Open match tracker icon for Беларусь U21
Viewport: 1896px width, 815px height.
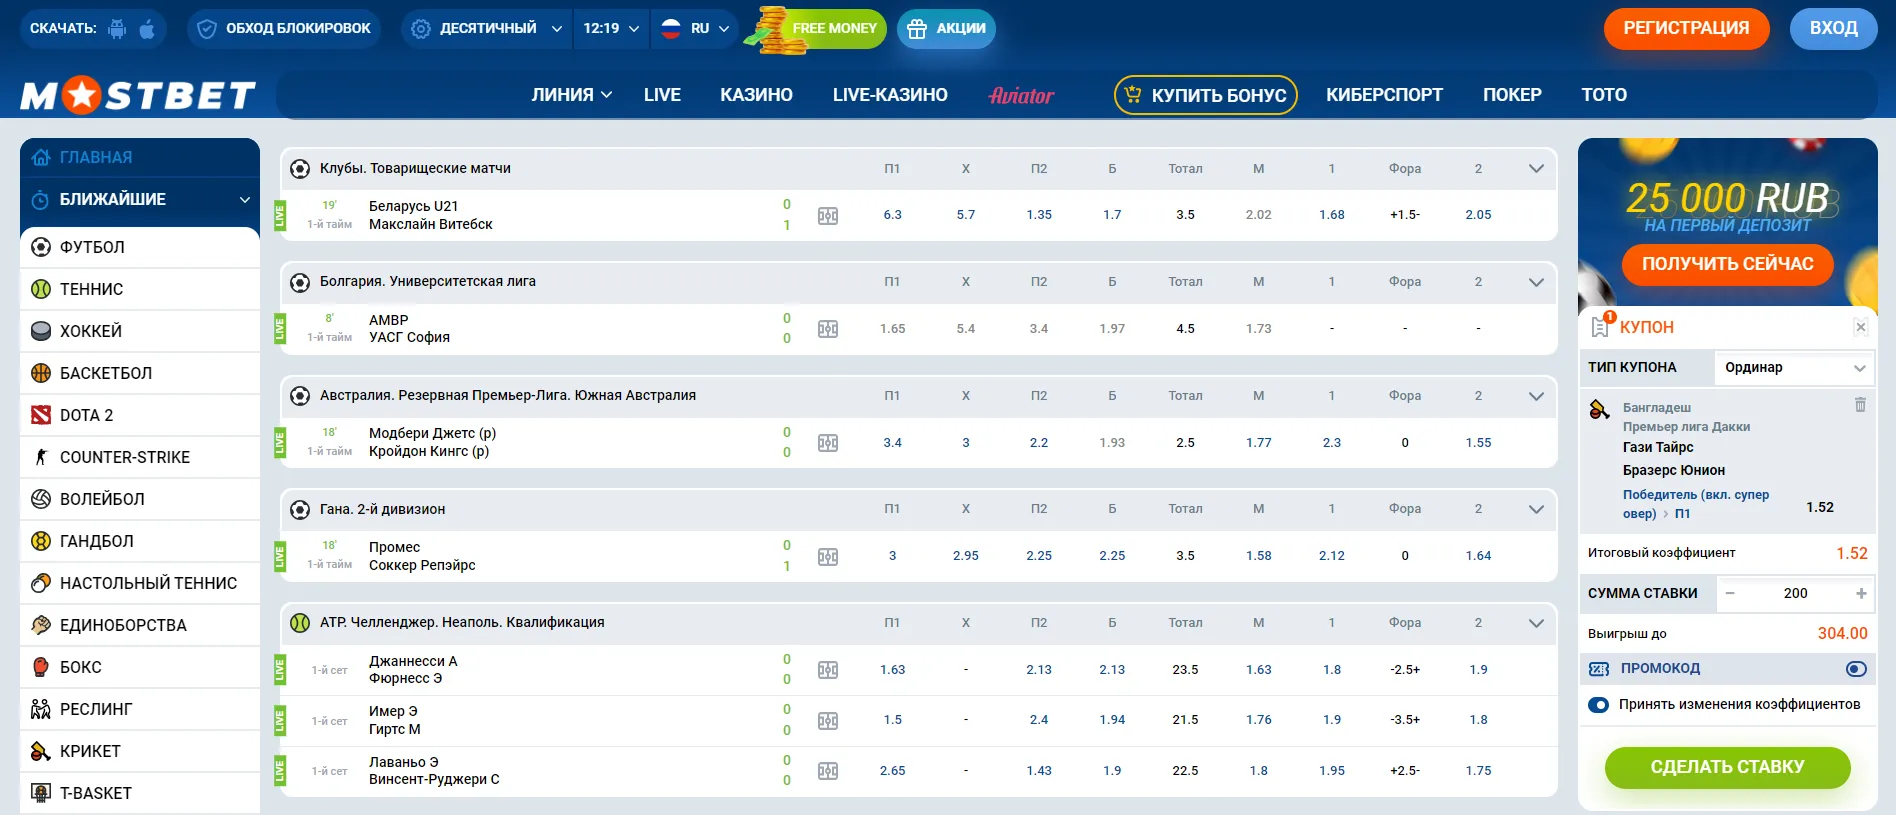tap(828, 216)
